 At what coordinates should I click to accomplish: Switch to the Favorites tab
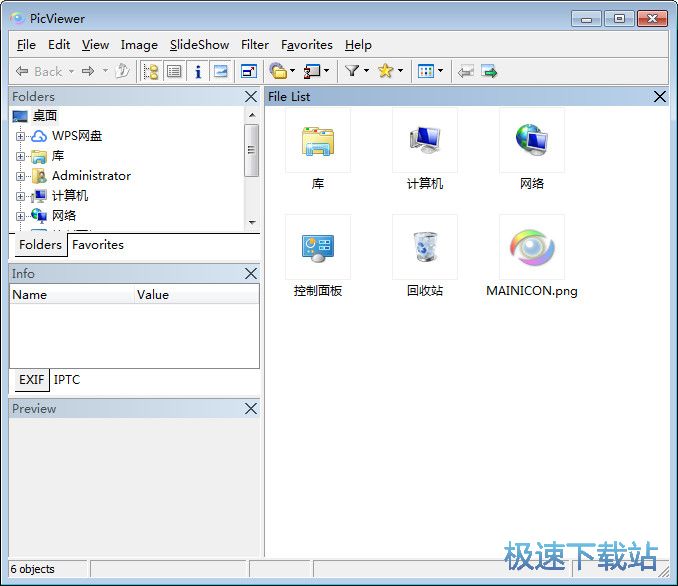[x=98, y=245]
